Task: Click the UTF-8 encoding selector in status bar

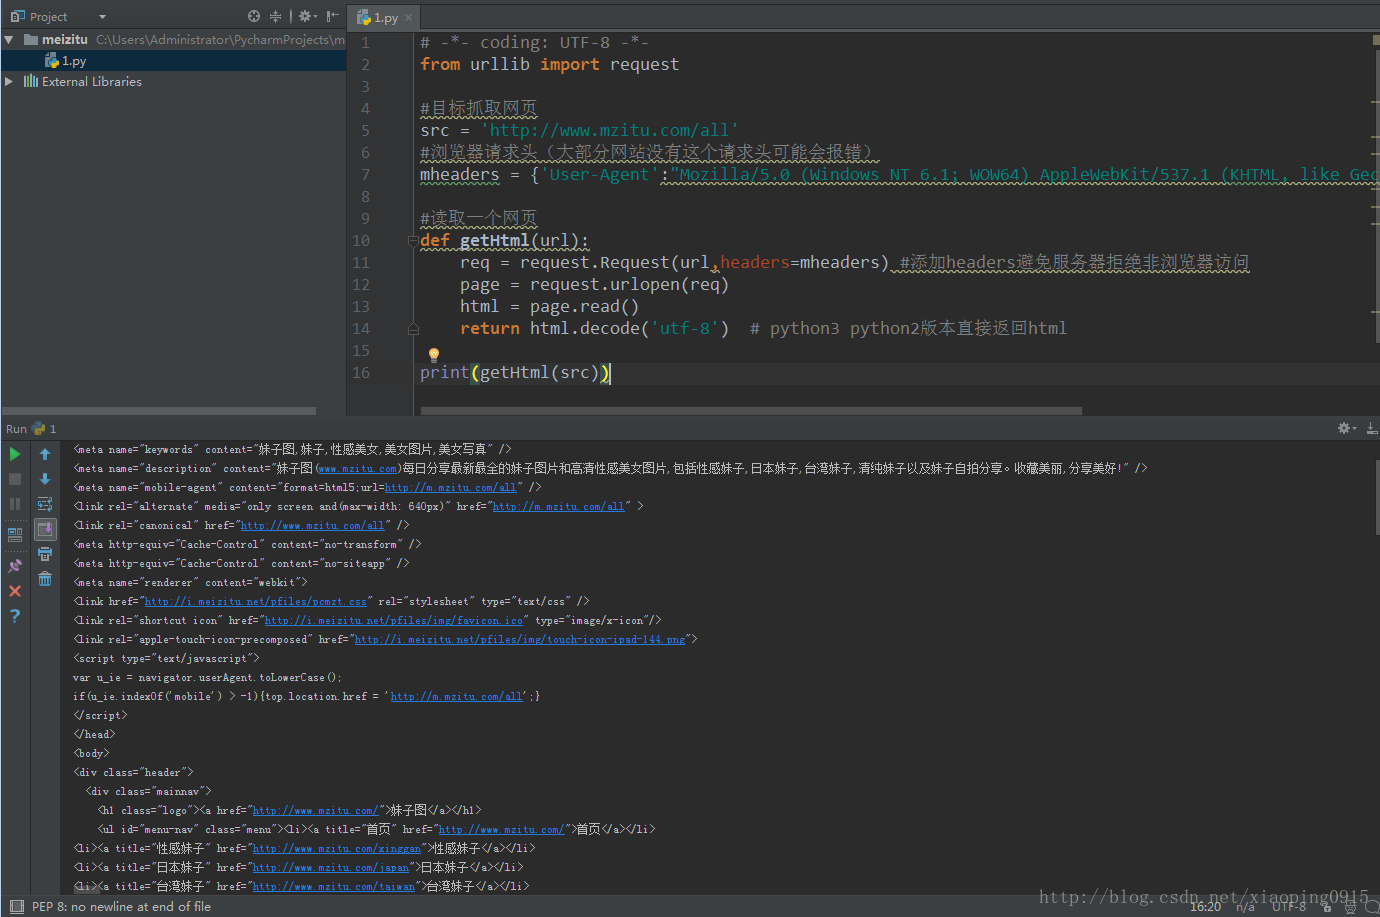Action: click(1289, 907)
